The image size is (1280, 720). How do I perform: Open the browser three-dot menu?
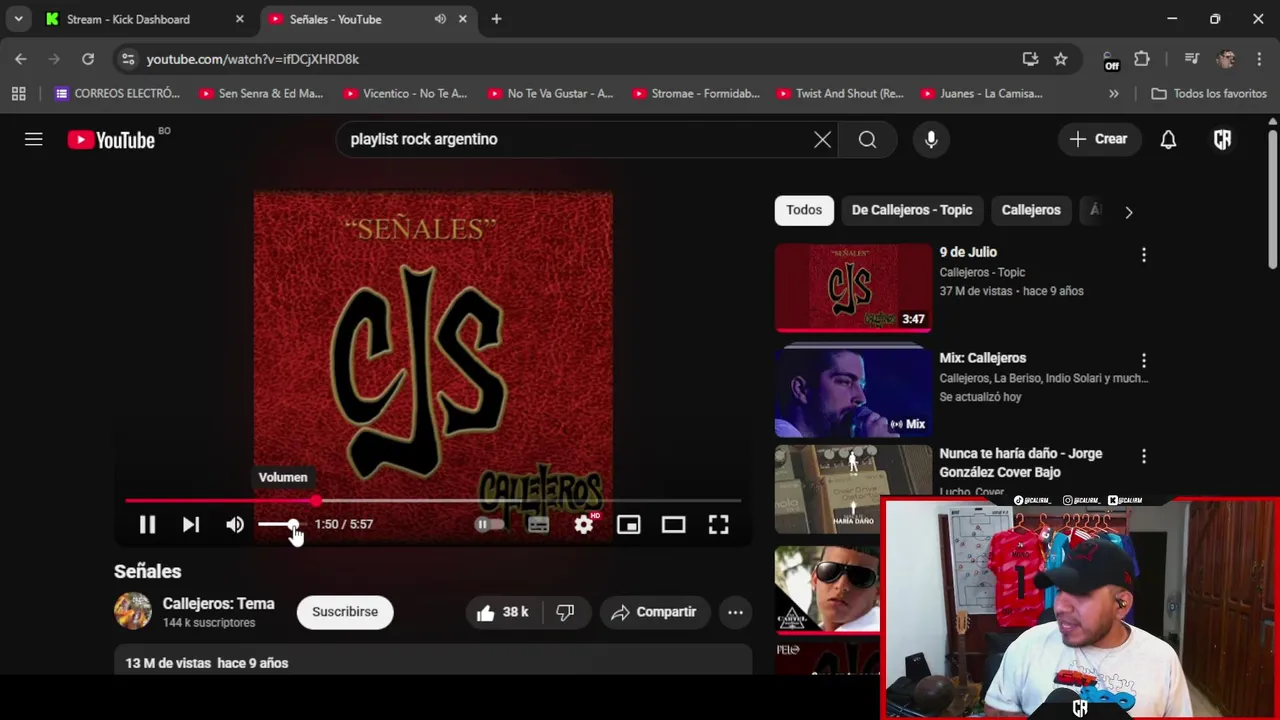(1258, 59)
